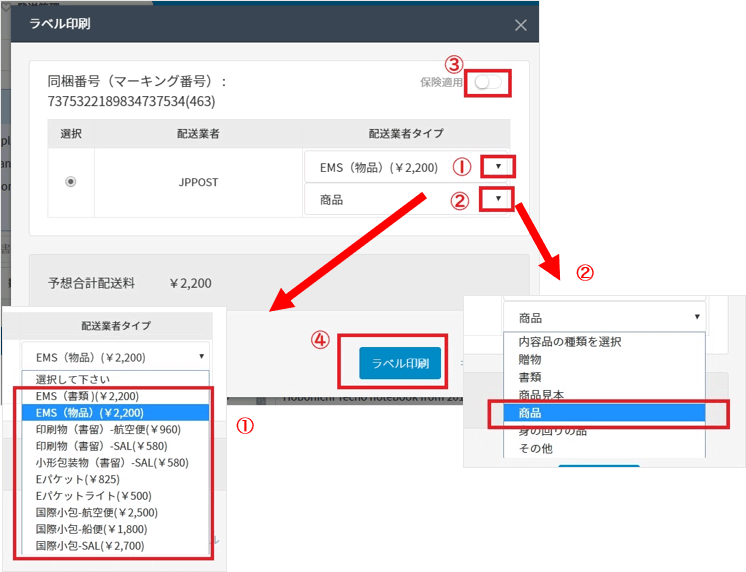
Task: Click the 配送業者 column header
Action: coord(198,134)
